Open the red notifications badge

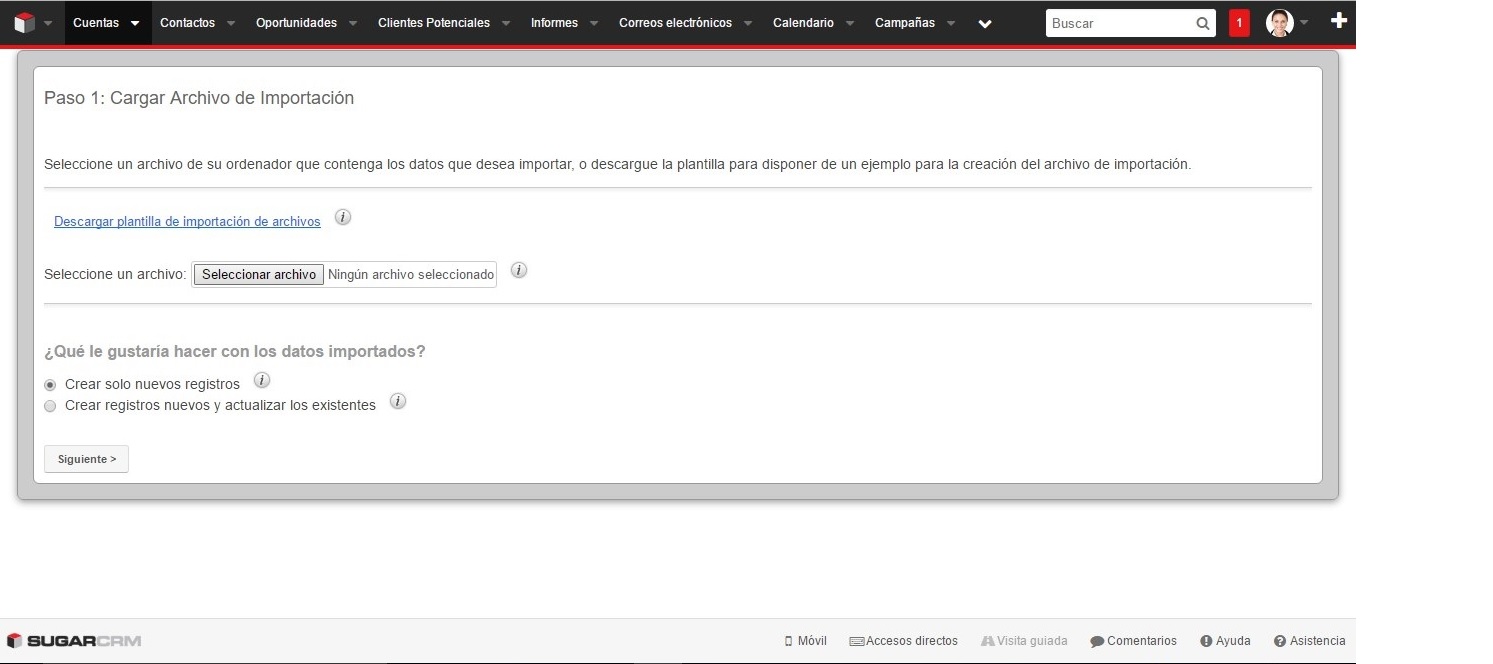[x=1239, y=23]
